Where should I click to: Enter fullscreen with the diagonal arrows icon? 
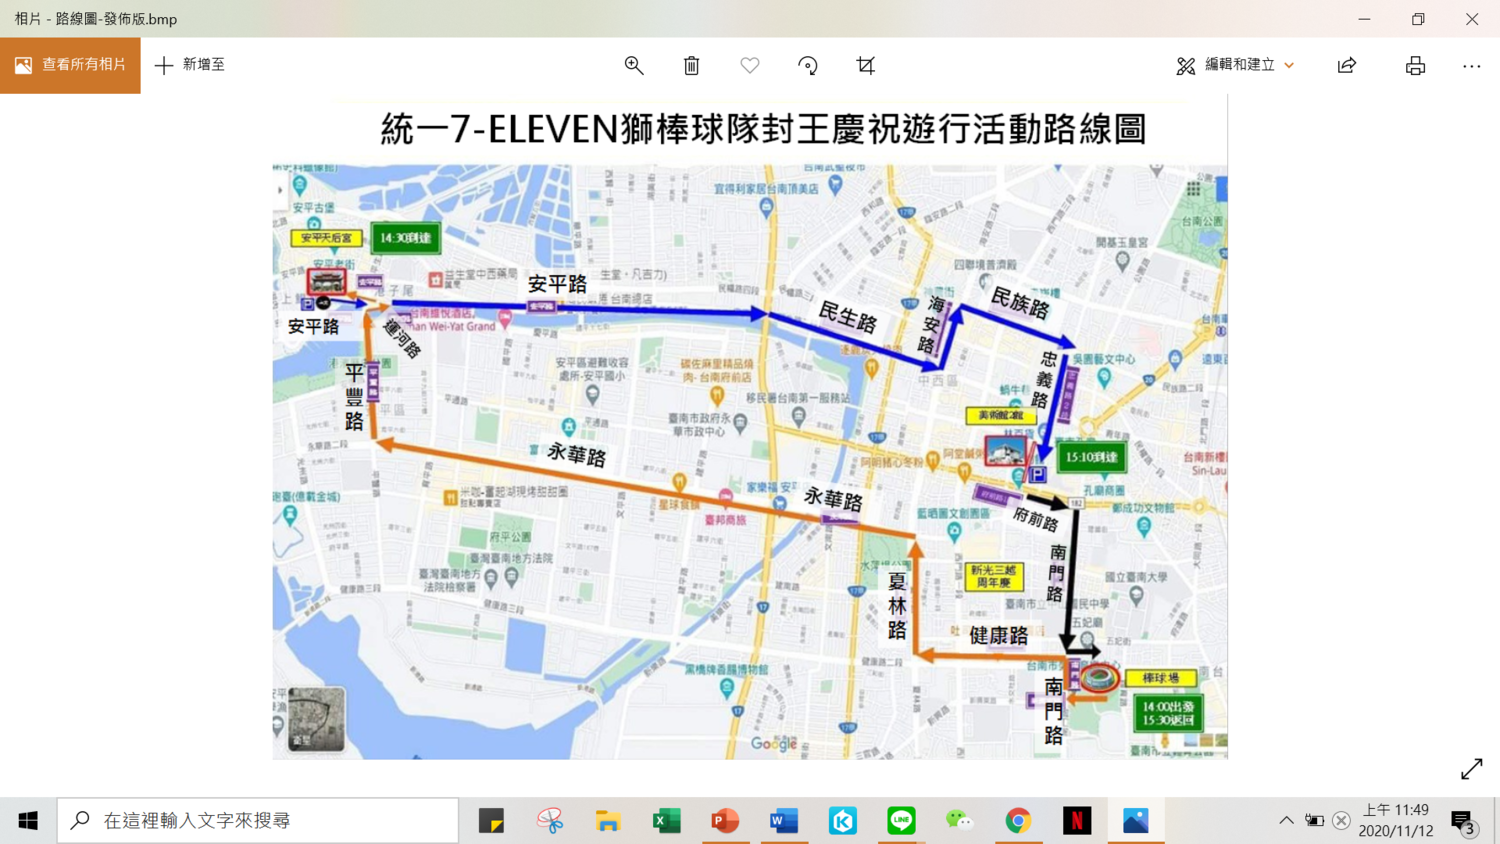pos(1471,768)
